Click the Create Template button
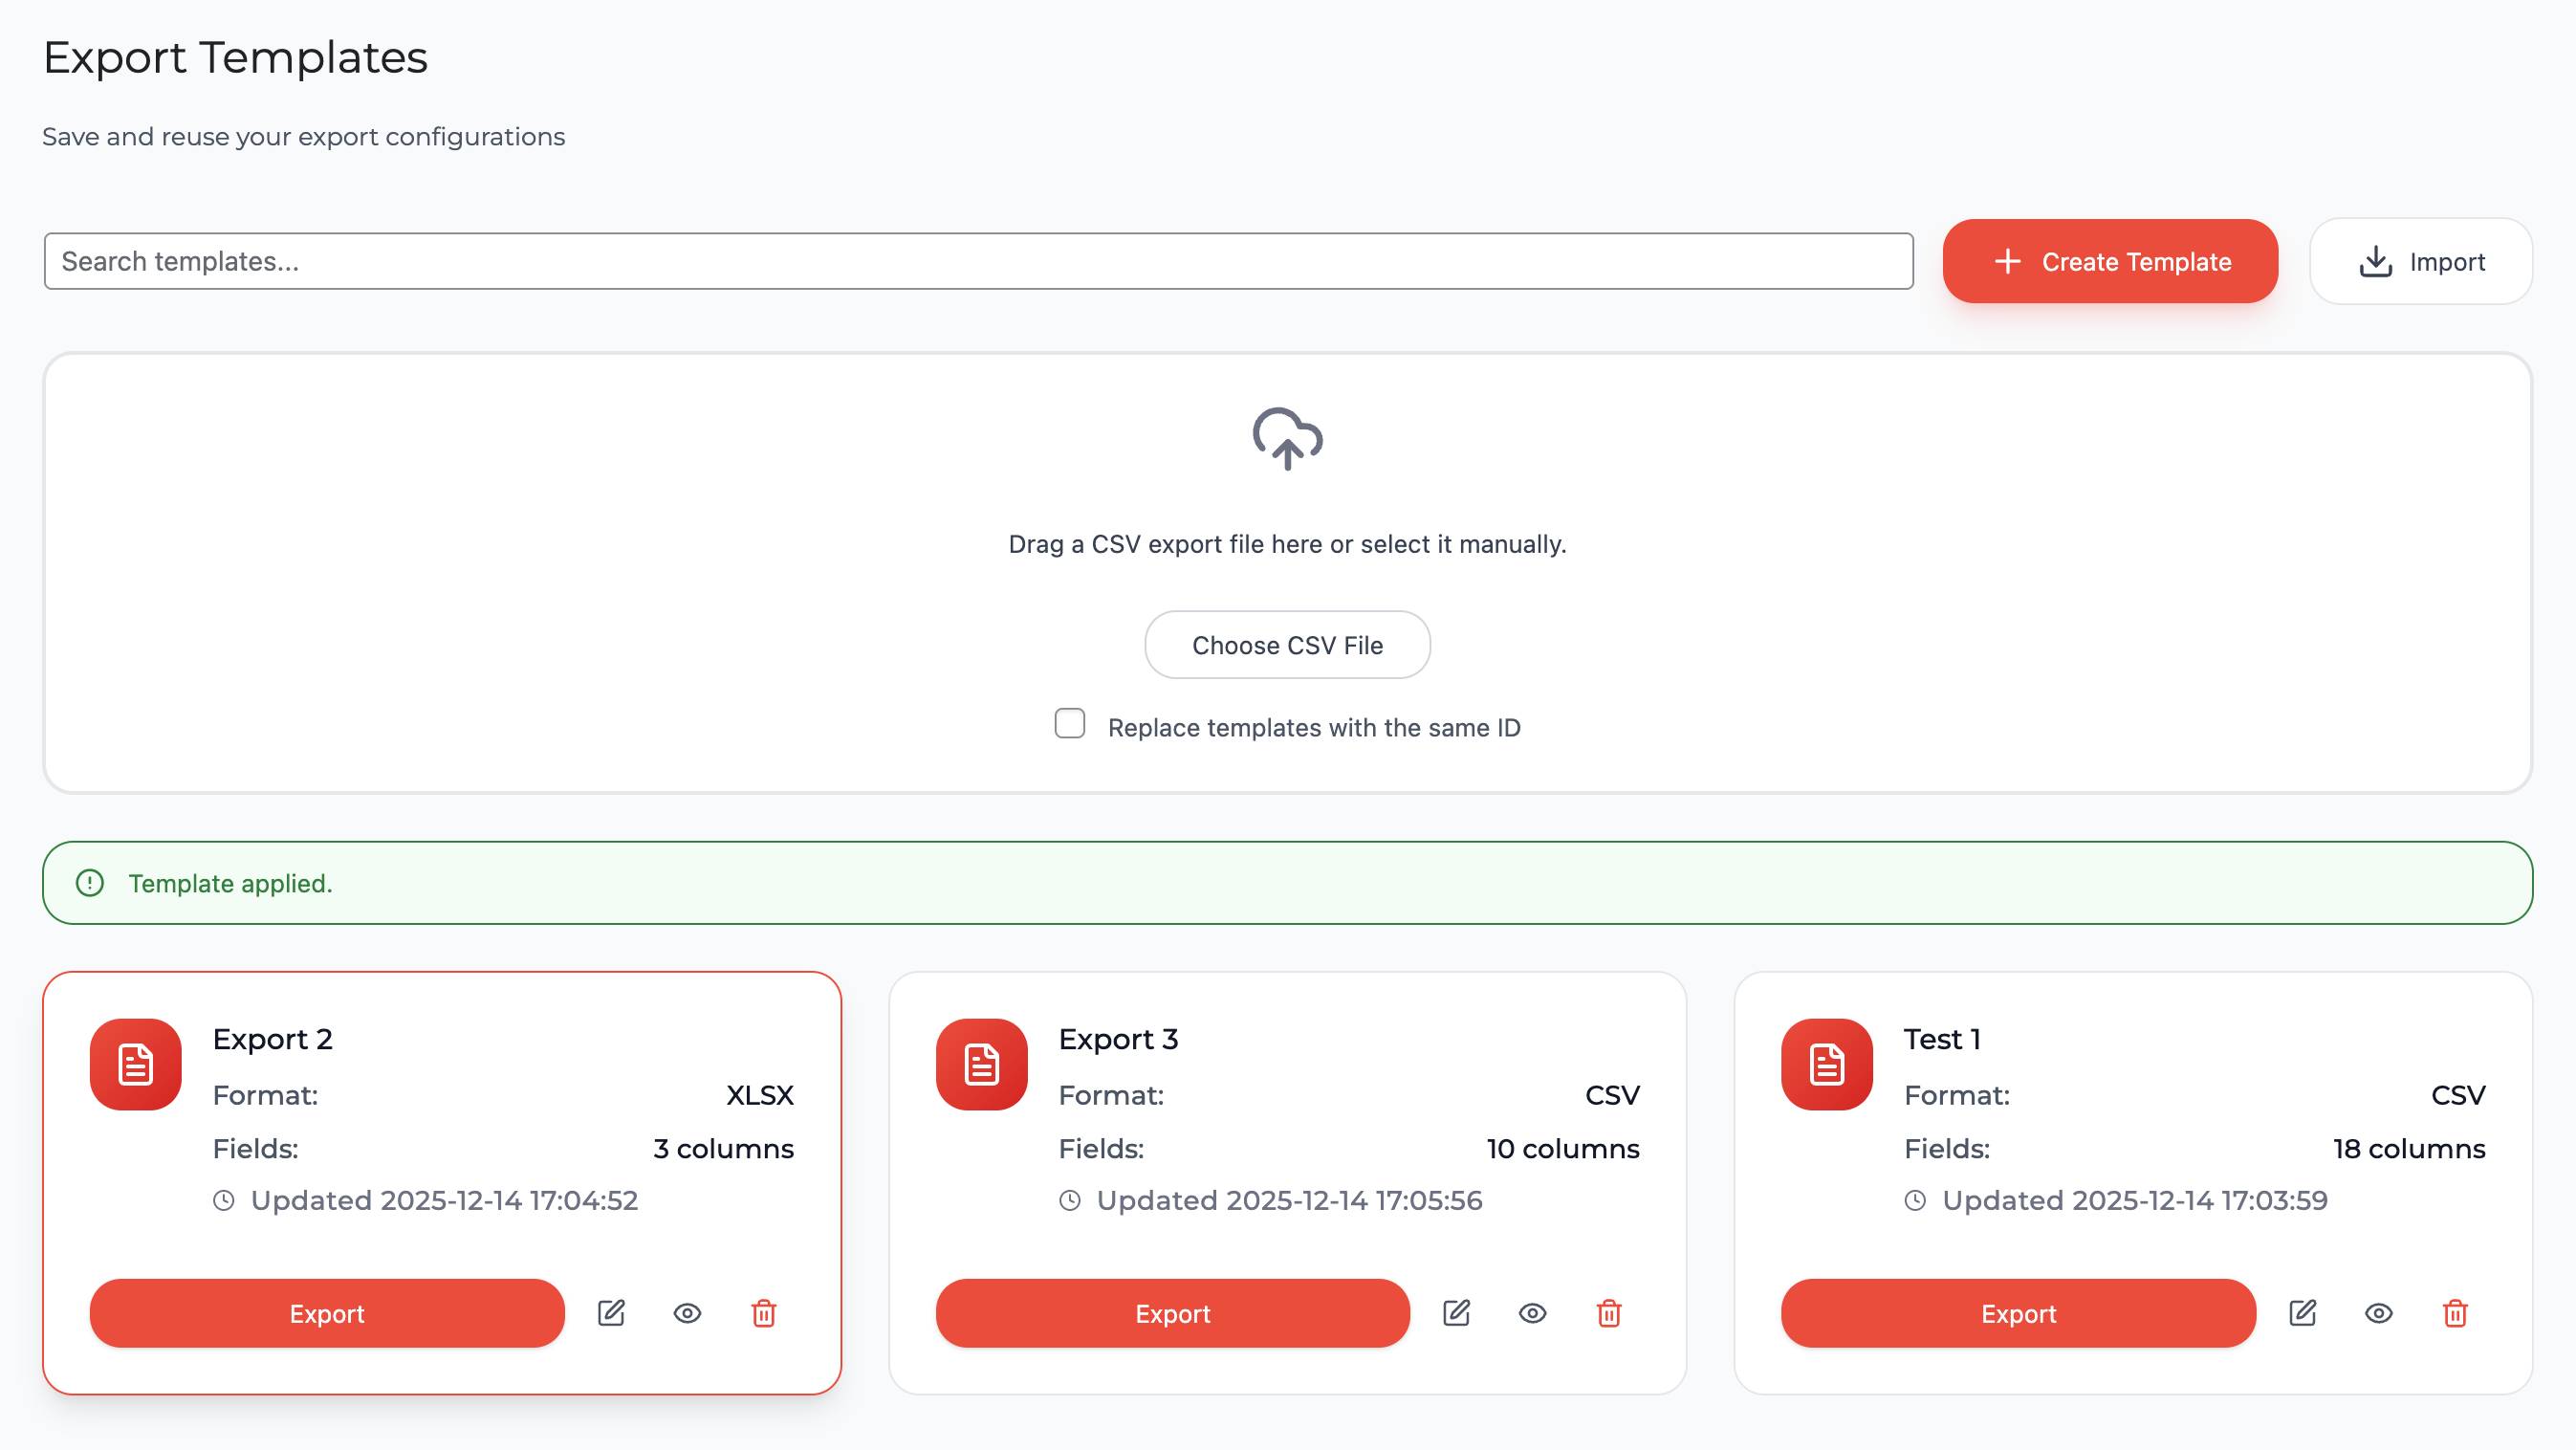 tap(2109, 261)
